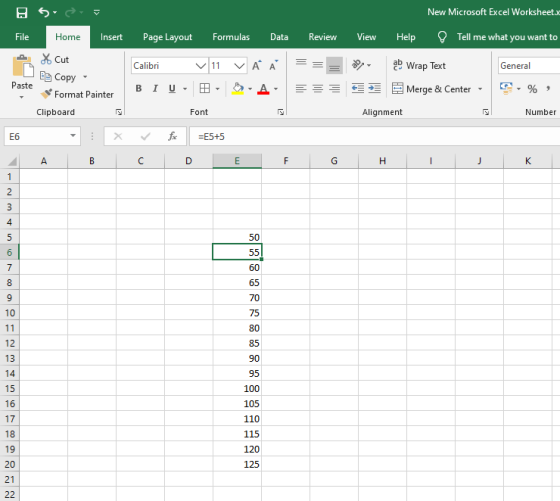Open font color picker arrow
The height and width of the screenshot is (501, 560).
tap(276, 89)
